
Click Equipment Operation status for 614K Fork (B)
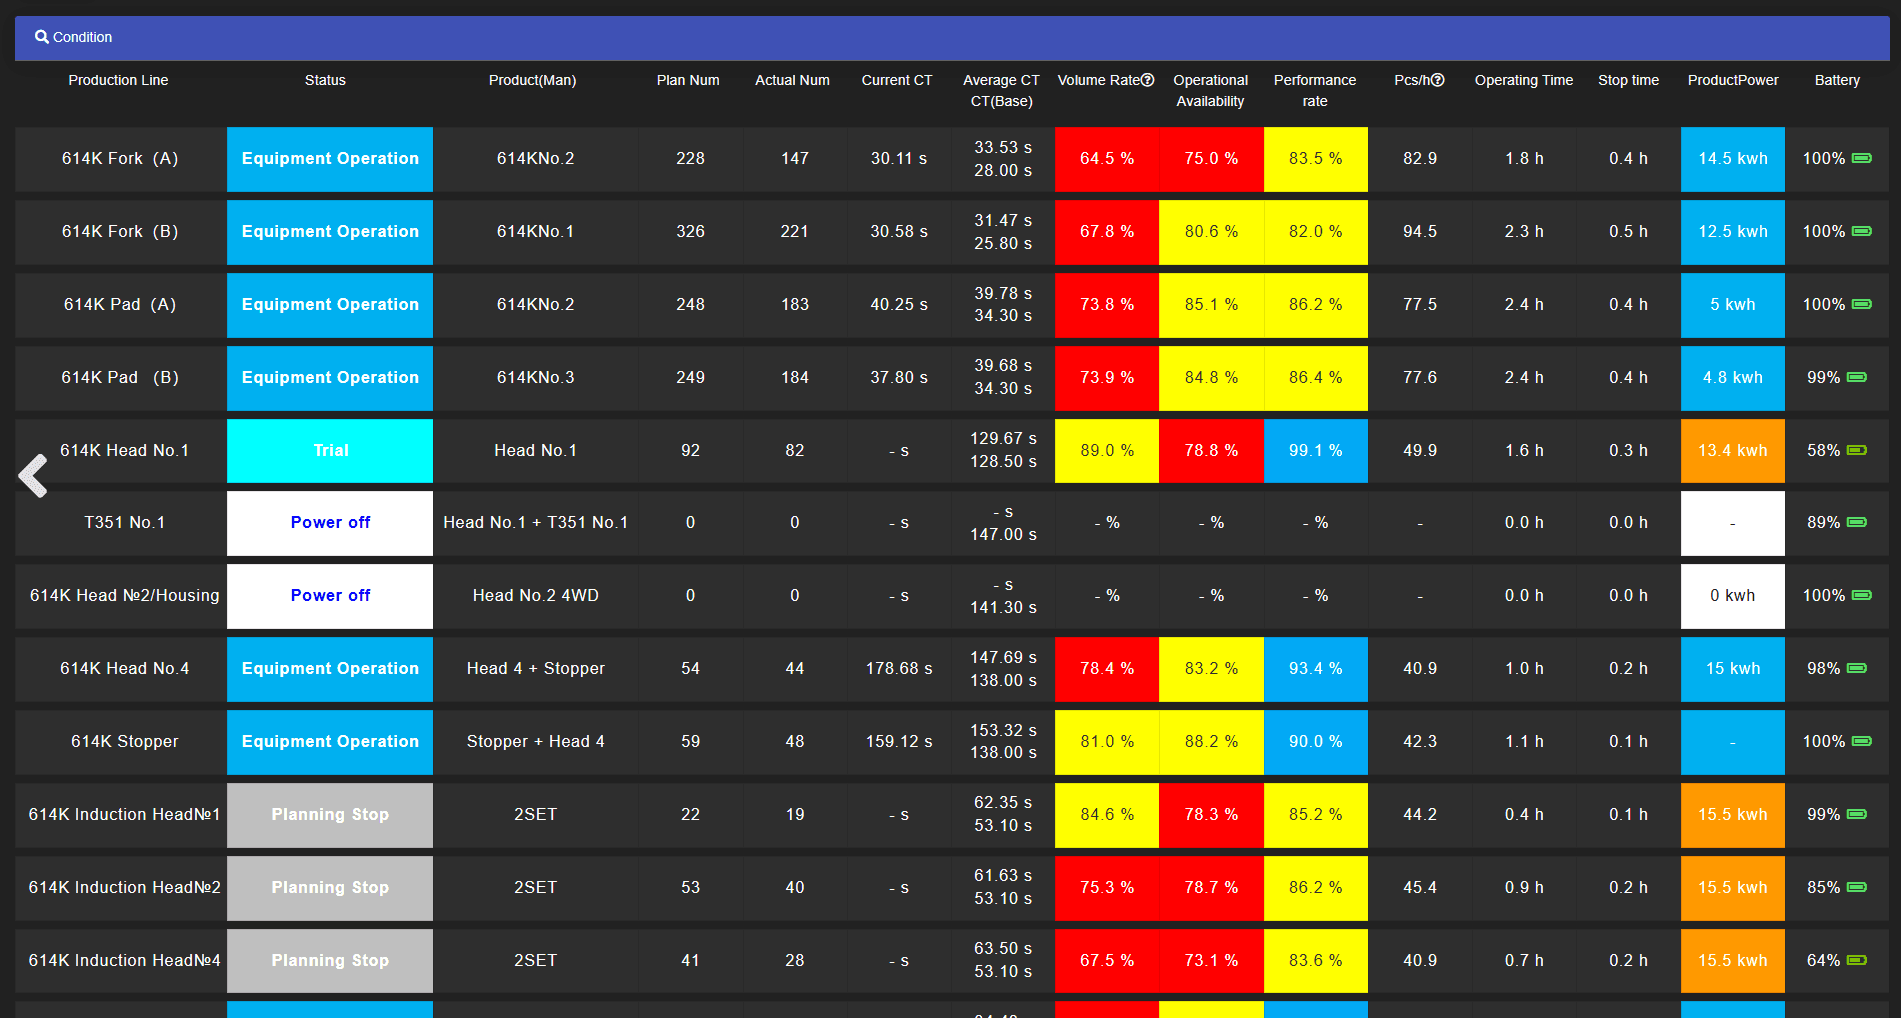pos(330,231)
